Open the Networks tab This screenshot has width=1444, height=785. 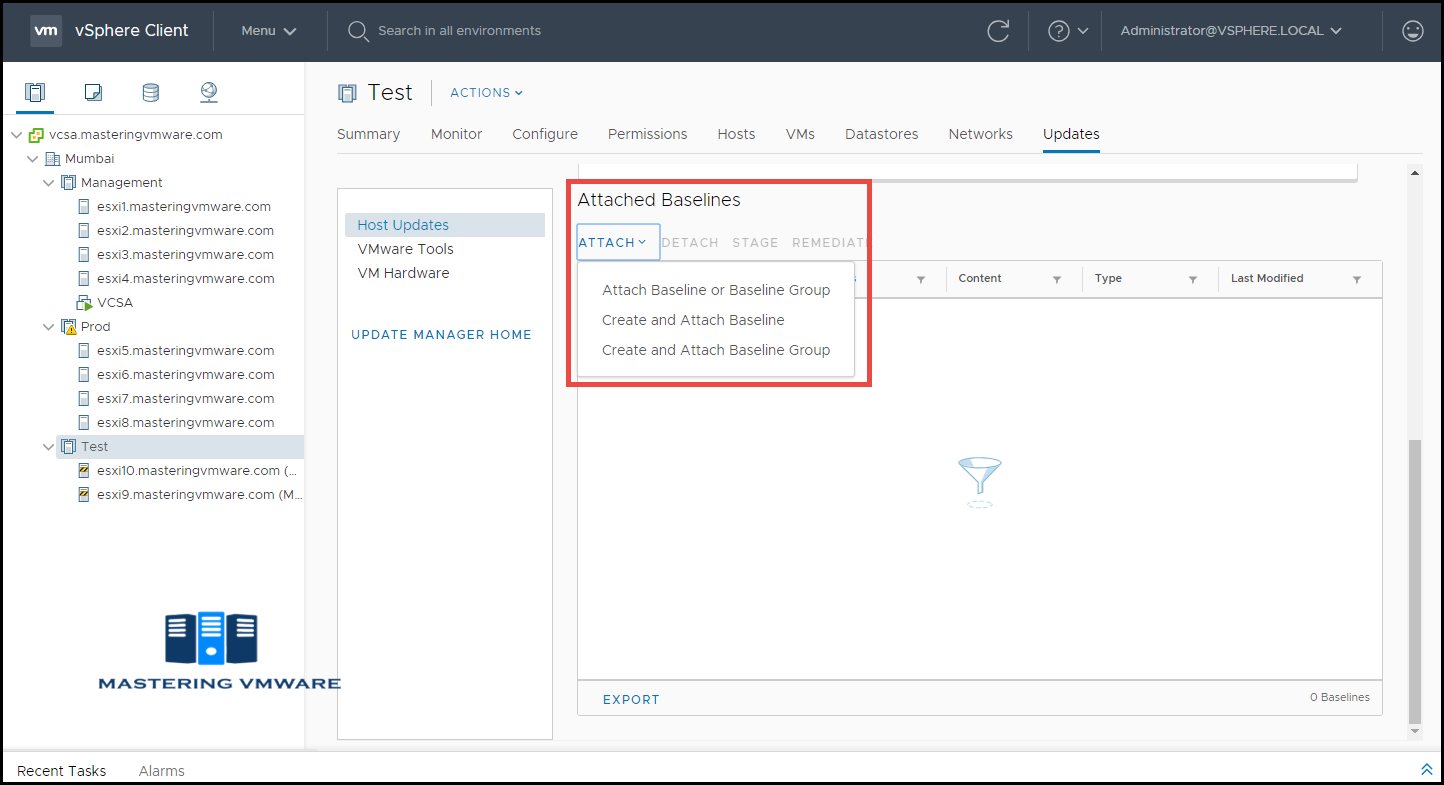[x=981, y=134]
